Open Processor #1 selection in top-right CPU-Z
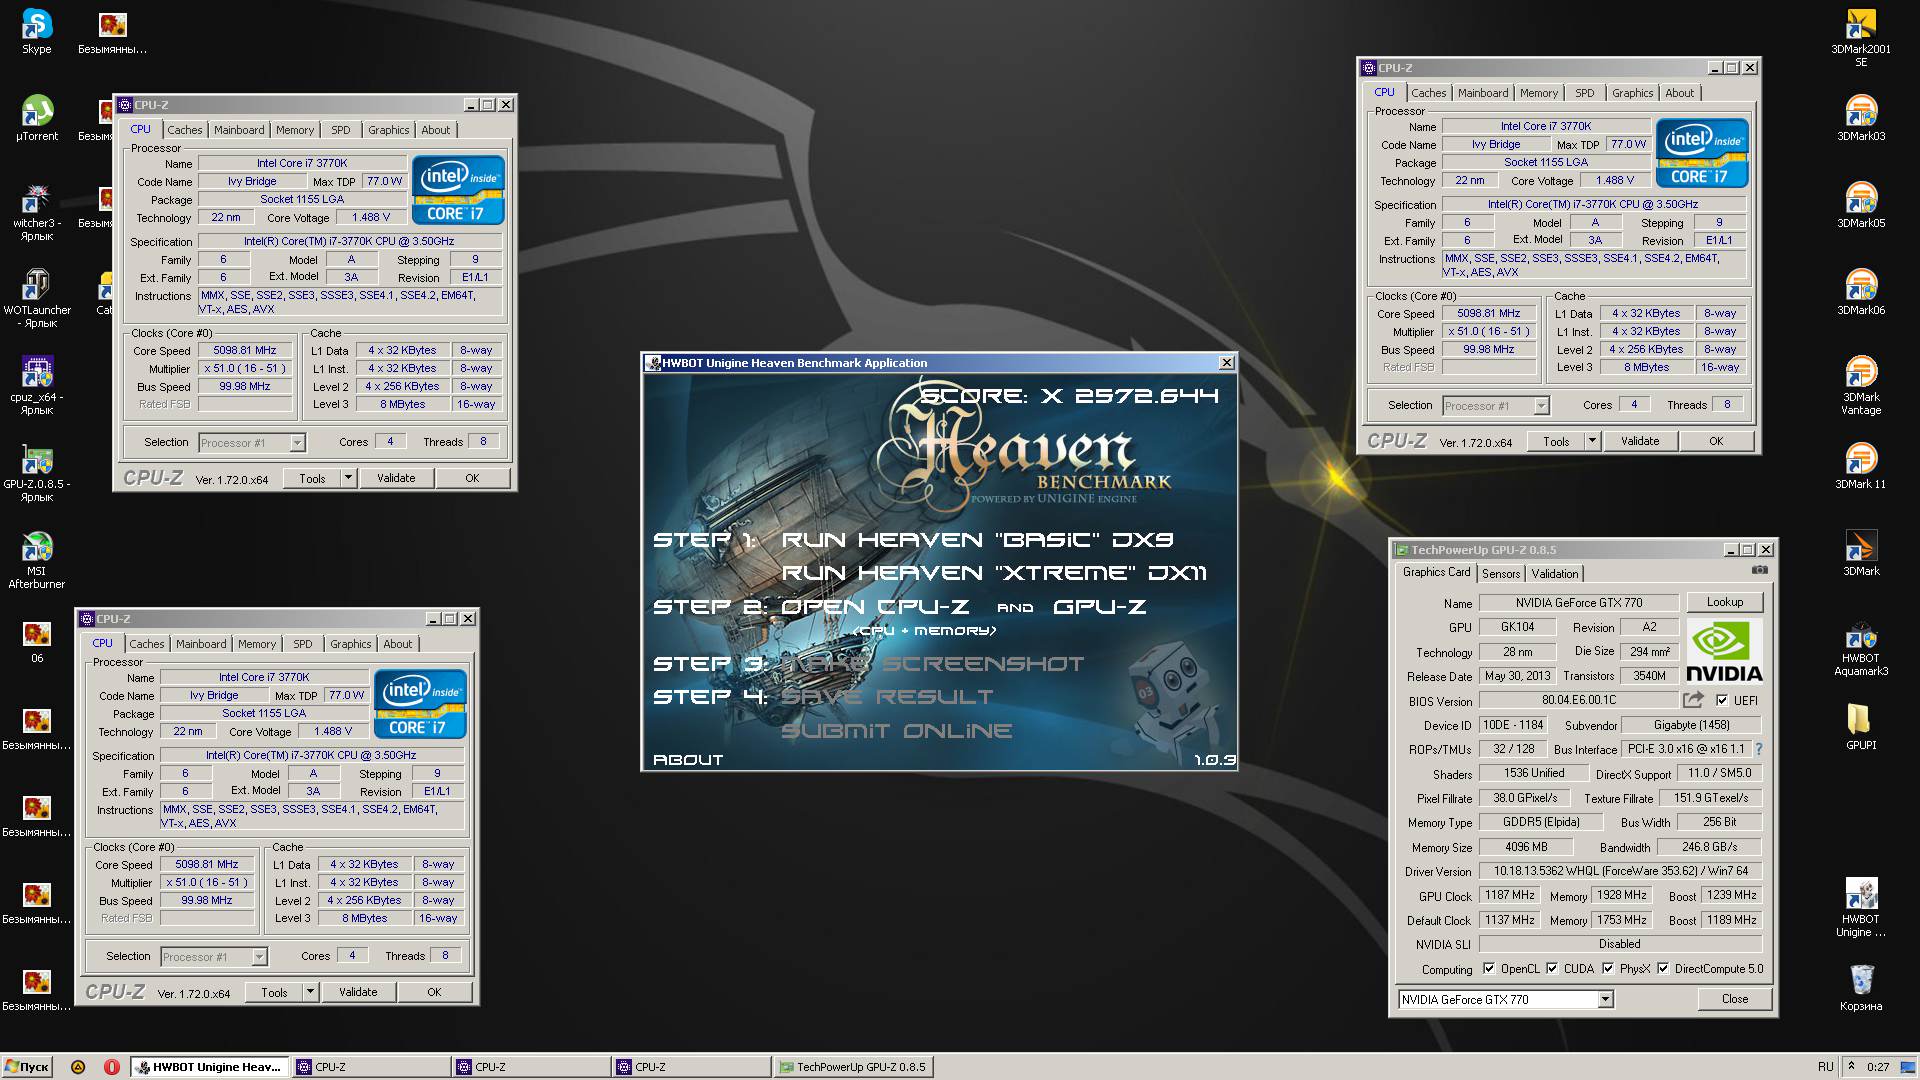 click(x=1495, y=406)
